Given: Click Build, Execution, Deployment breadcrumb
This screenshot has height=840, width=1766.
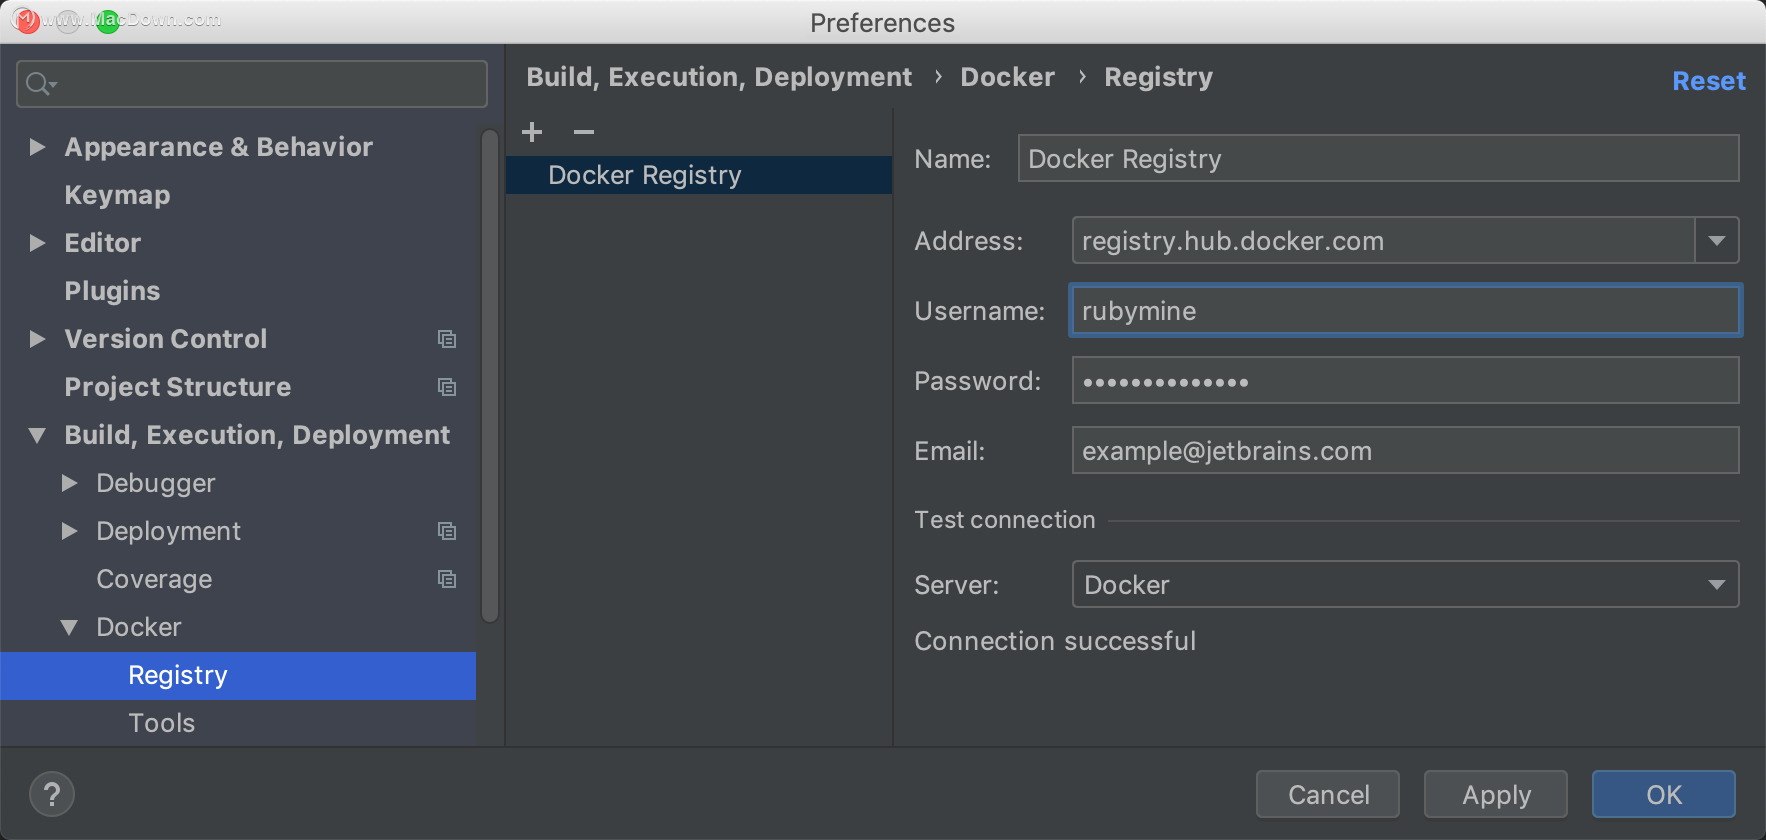Looking at the screenshot, I should pos(719,77).
